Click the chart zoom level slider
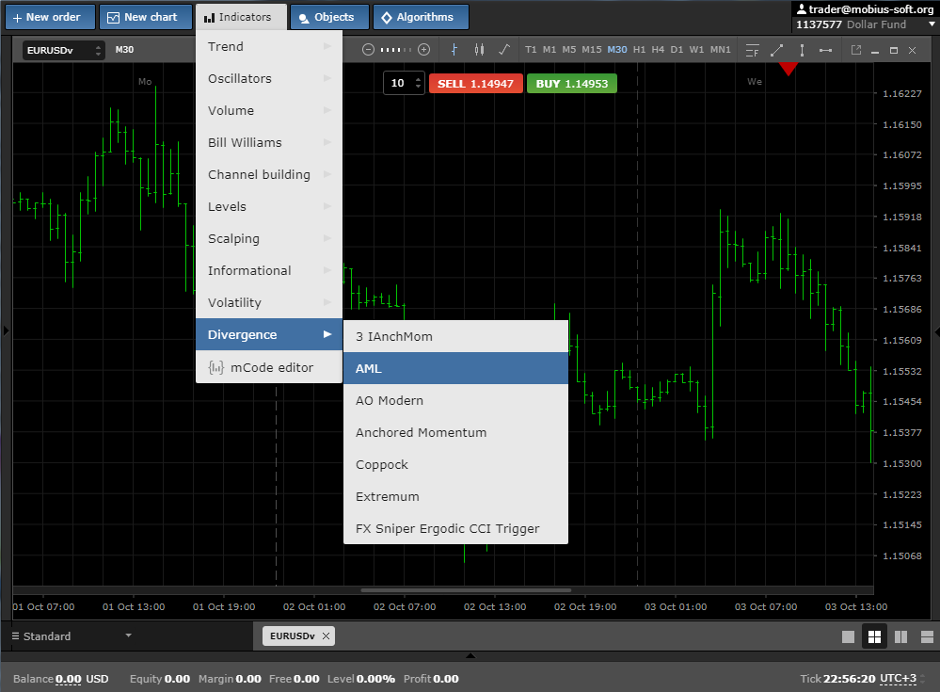This screenshot has height=692, width=940. tap(396, 50)
